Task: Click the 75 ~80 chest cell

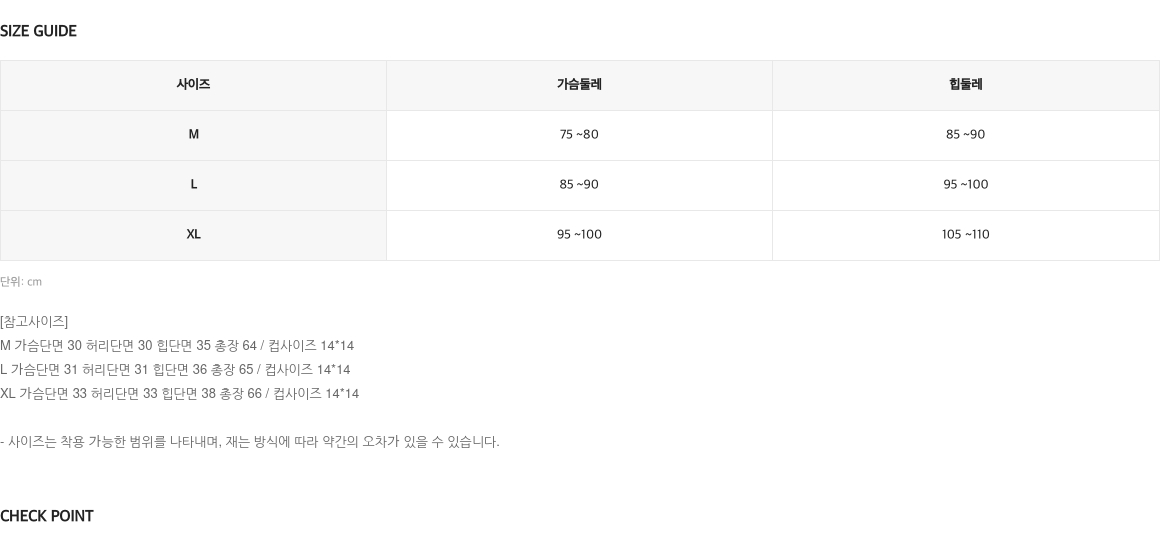Action: coord(579,135)
